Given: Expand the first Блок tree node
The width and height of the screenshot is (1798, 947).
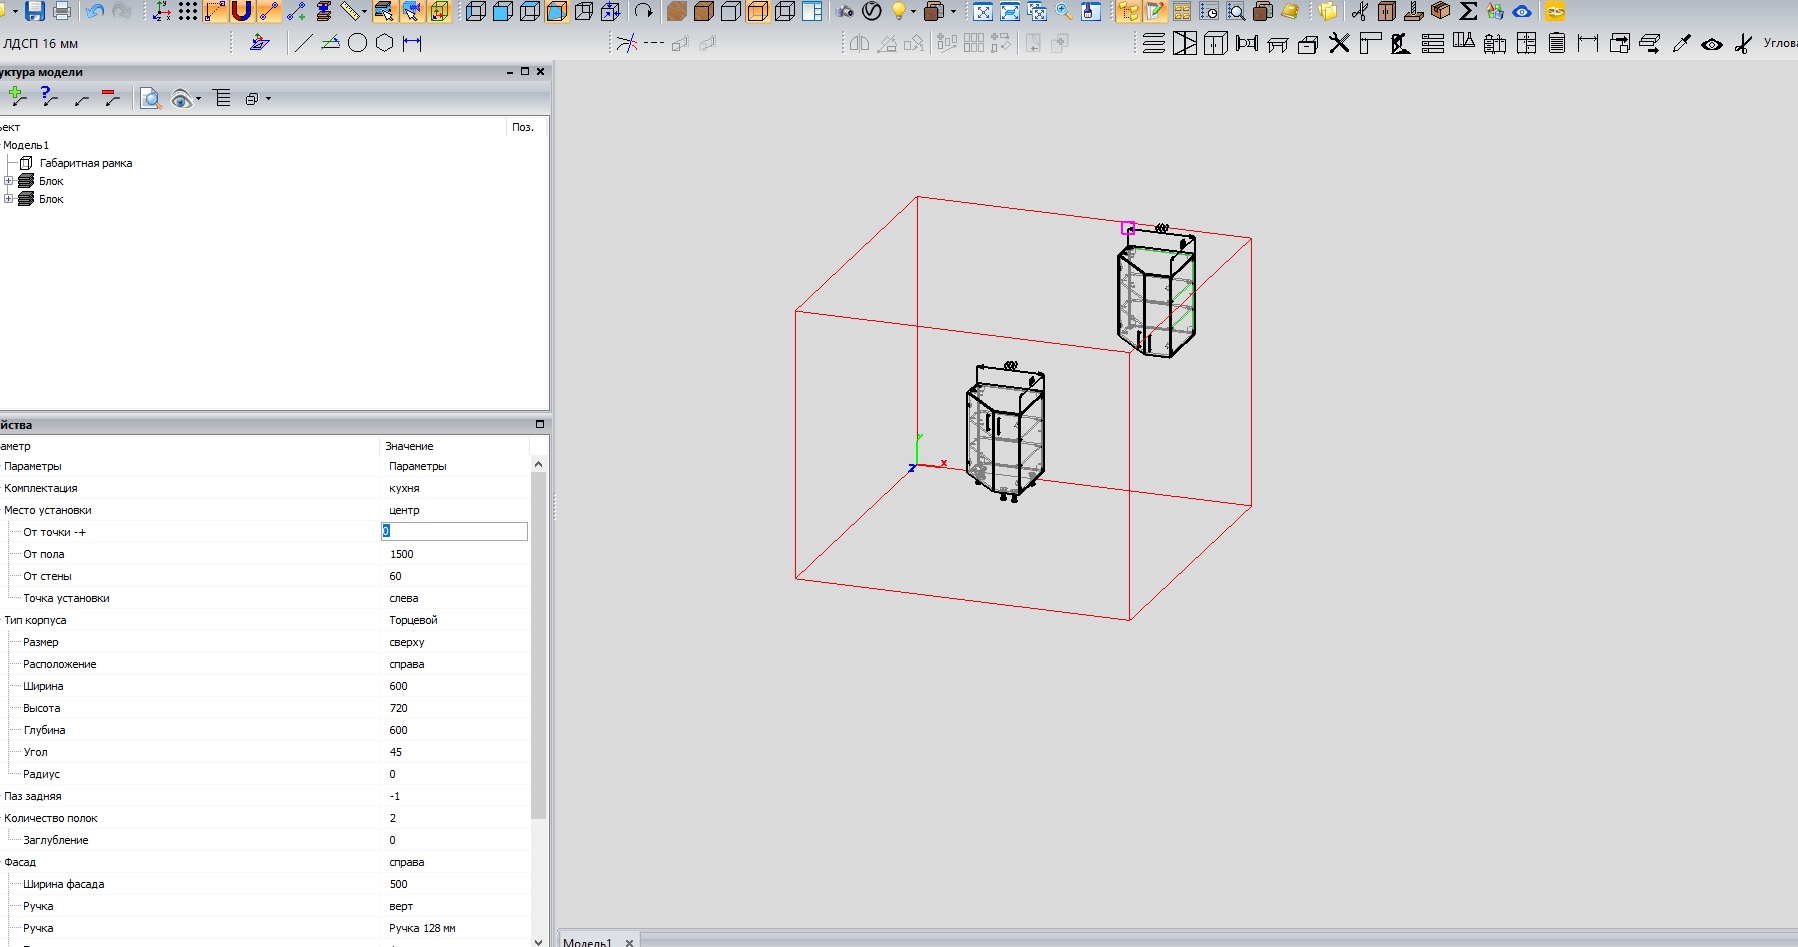Looking at the screenshot, I should (9, 181).
